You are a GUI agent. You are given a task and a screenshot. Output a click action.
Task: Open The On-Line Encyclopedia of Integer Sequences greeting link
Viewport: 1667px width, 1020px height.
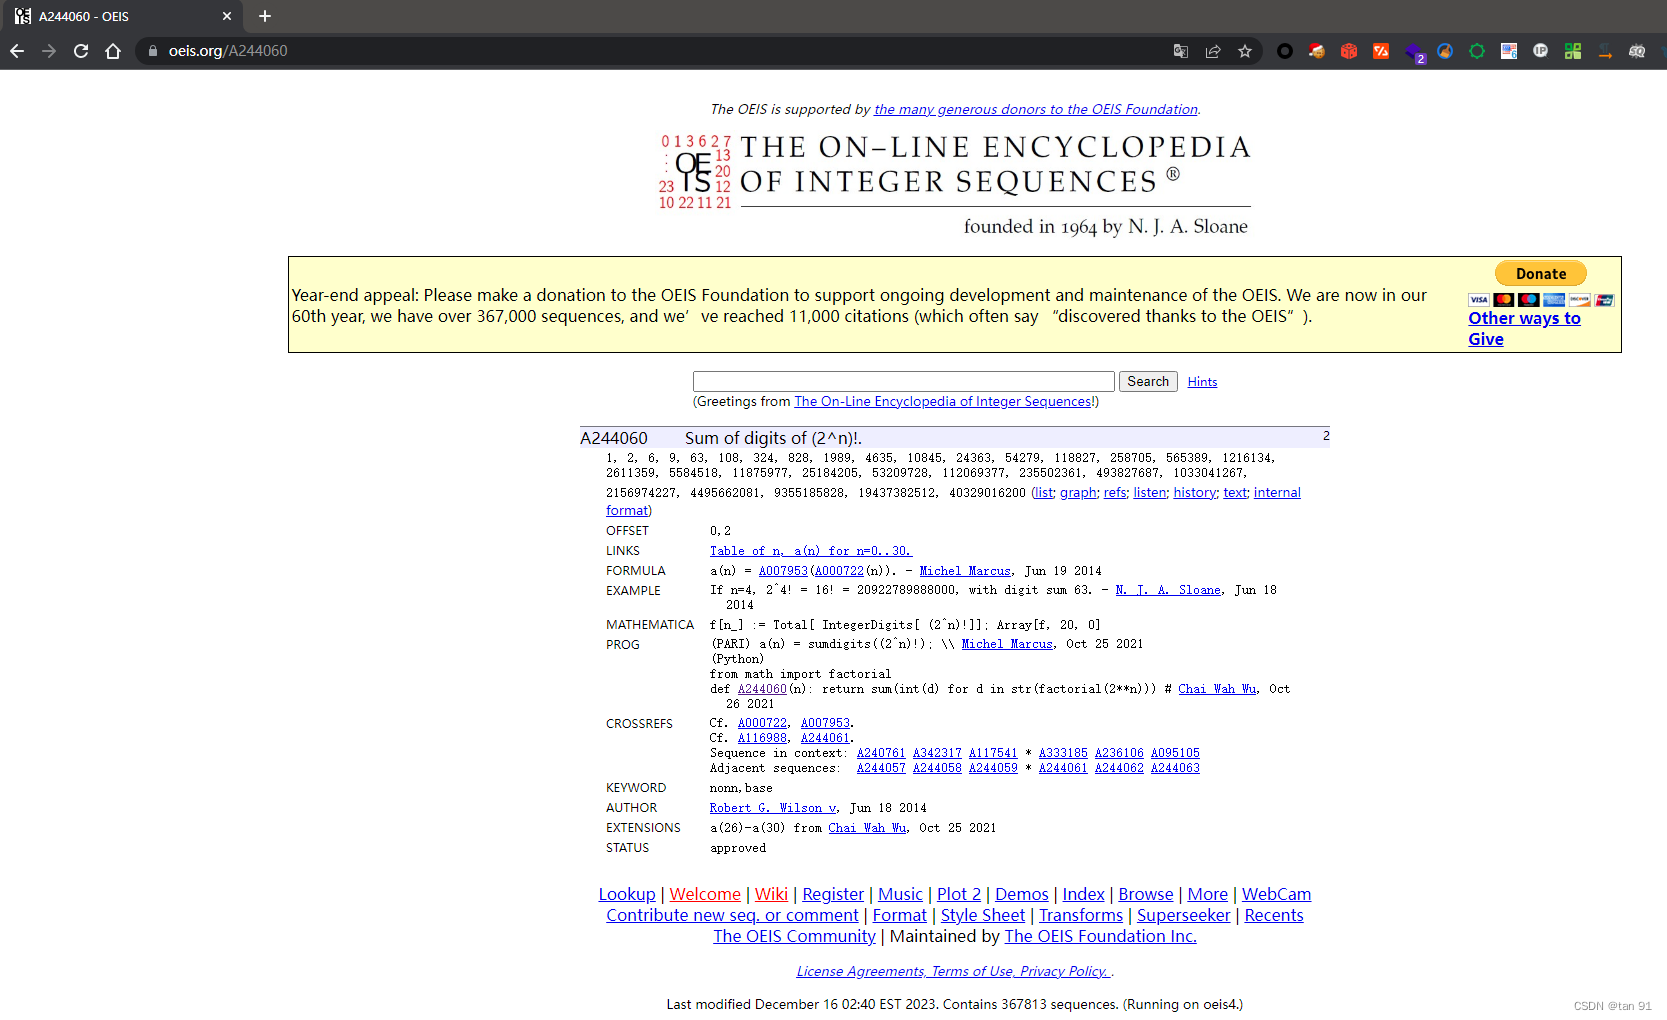[943, 401]
